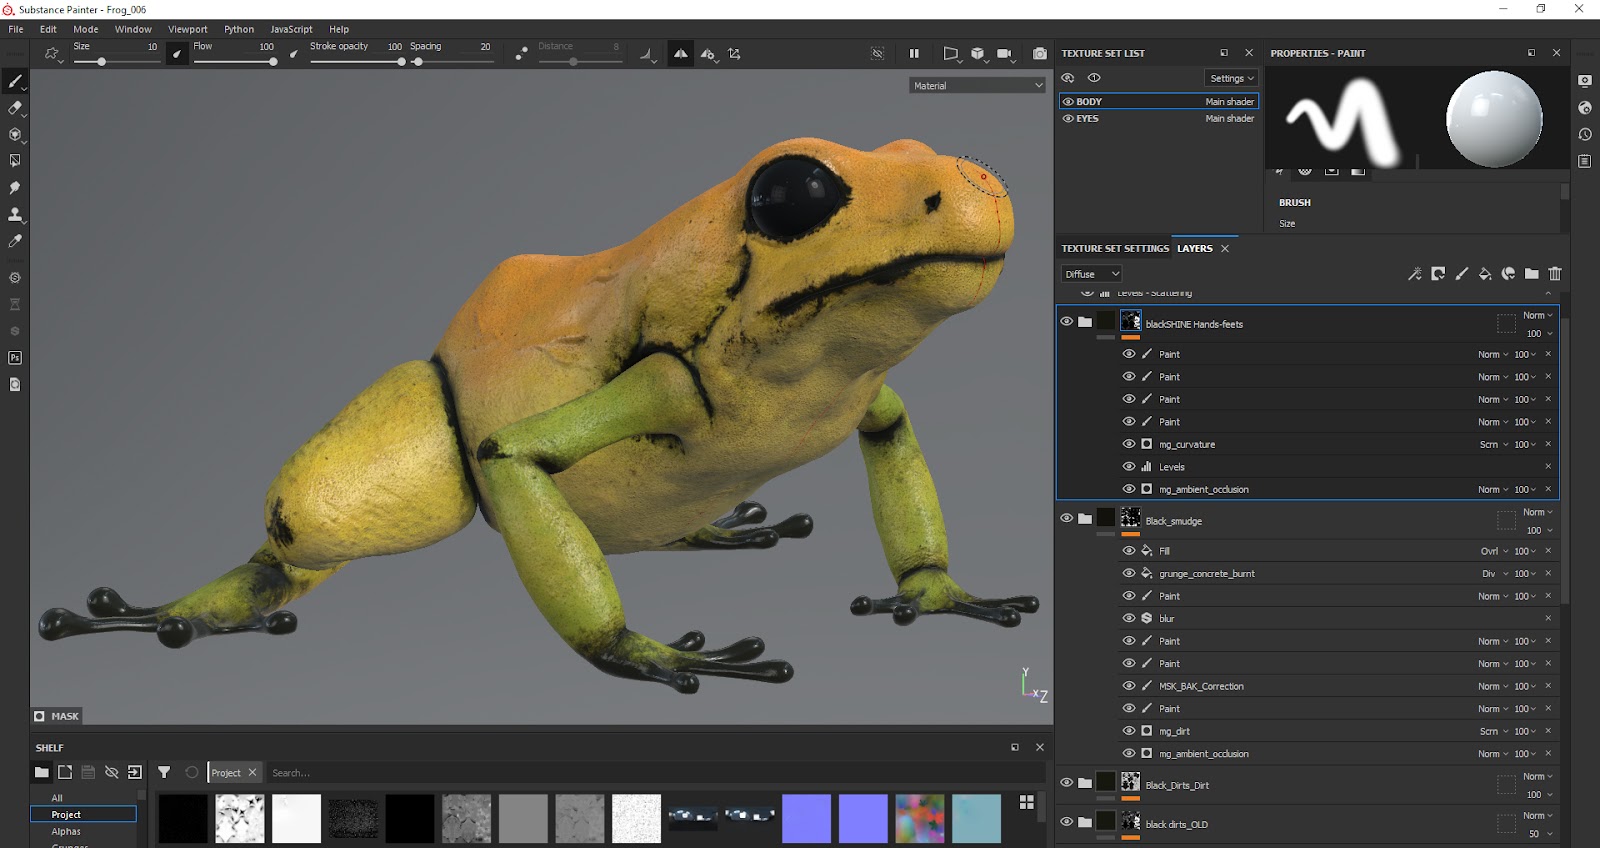
Task: Click the camera screenshot icon in viewport toolbar
Action: (x=1040, y=54)
